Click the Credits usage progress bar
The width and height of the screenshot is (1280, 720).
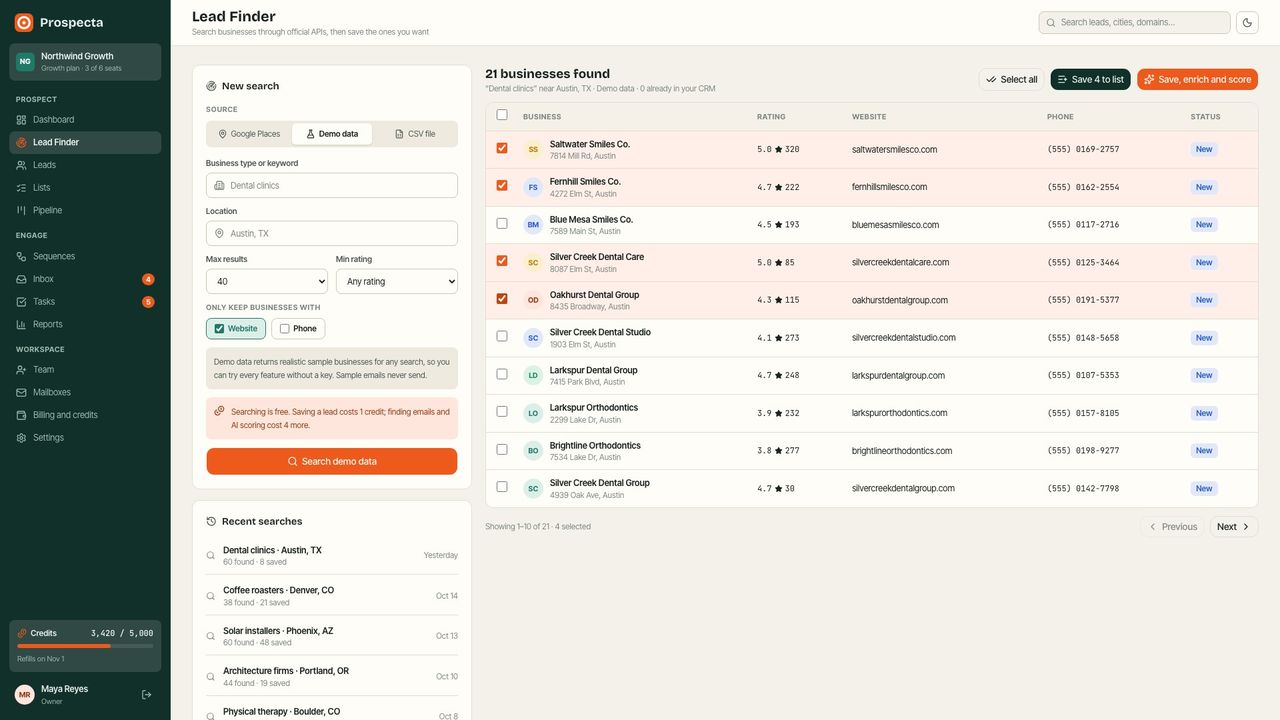pyautogui.click(x=85, y=646)
